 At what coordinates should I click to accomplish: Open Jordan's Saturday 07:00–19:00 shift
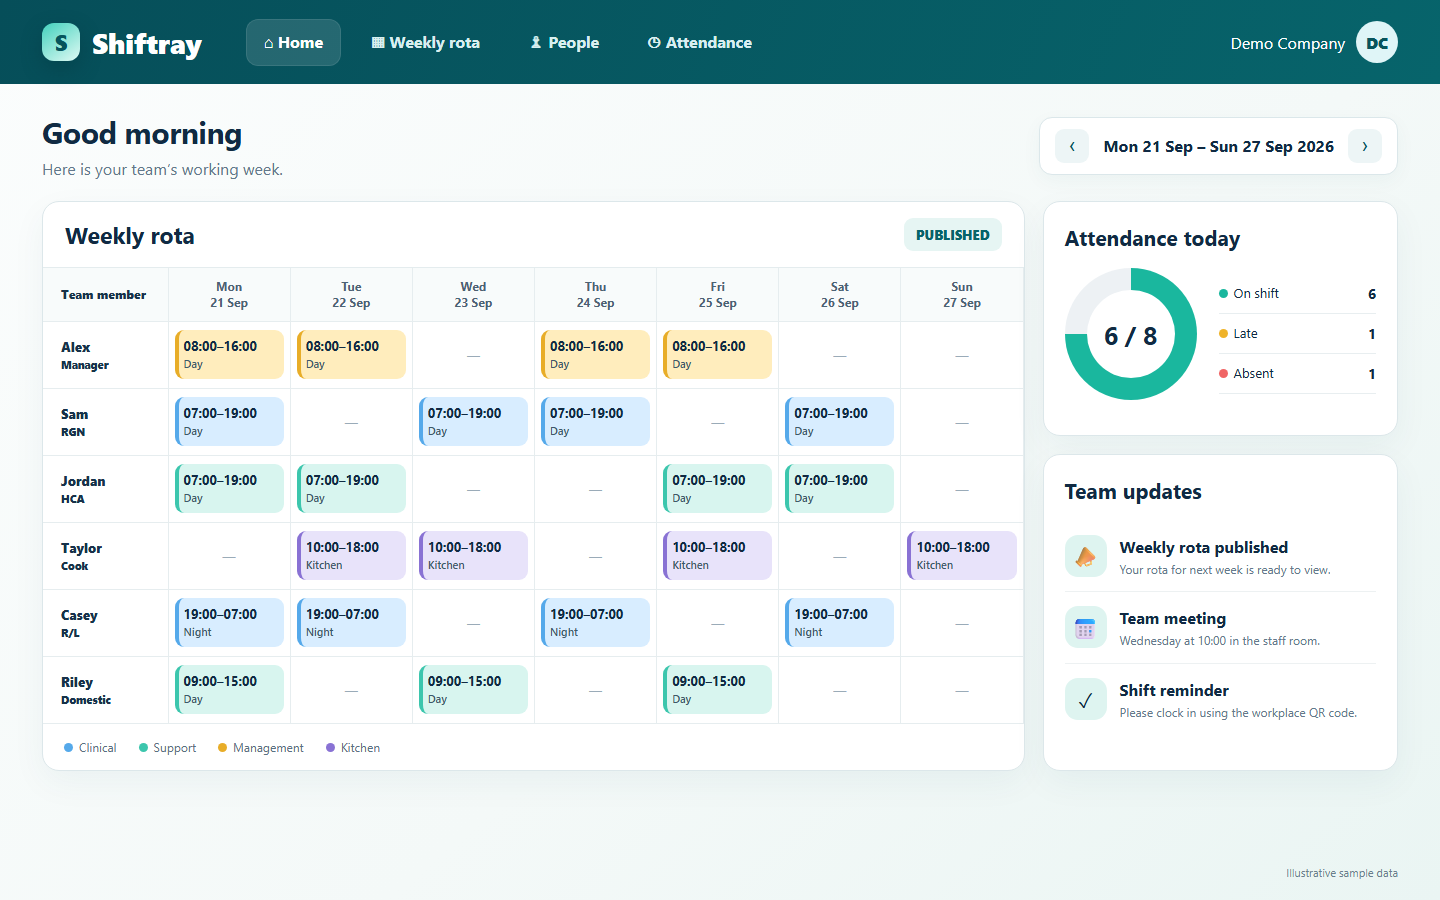click(839, 489)
